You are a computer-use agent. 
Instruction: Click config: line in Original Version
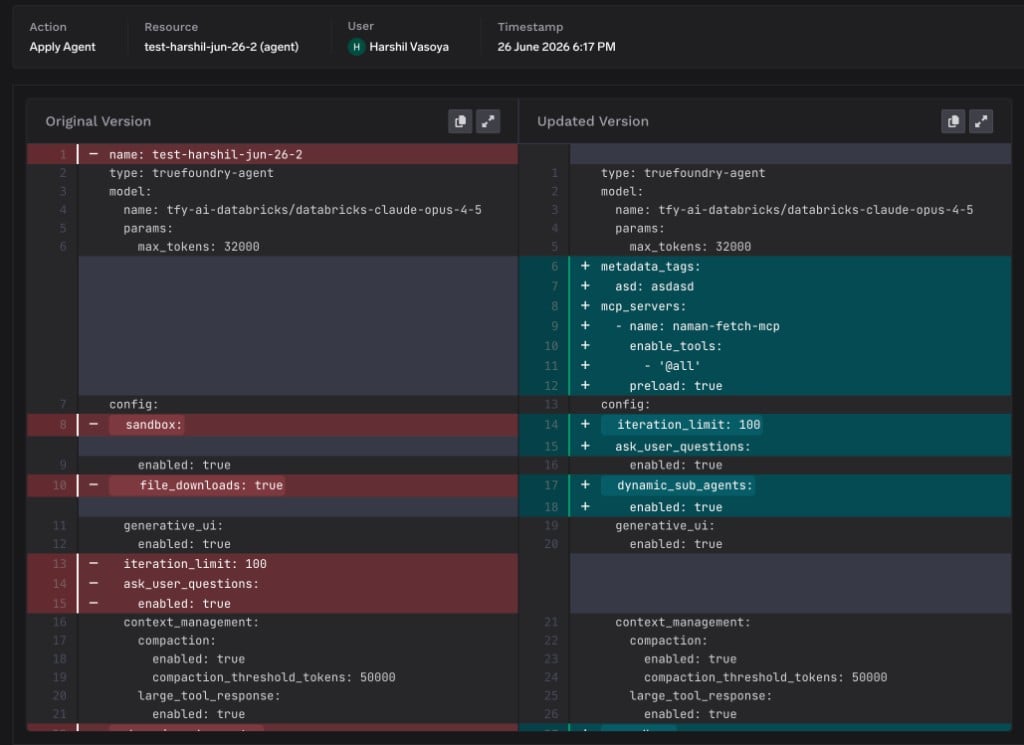pos(134,405)
